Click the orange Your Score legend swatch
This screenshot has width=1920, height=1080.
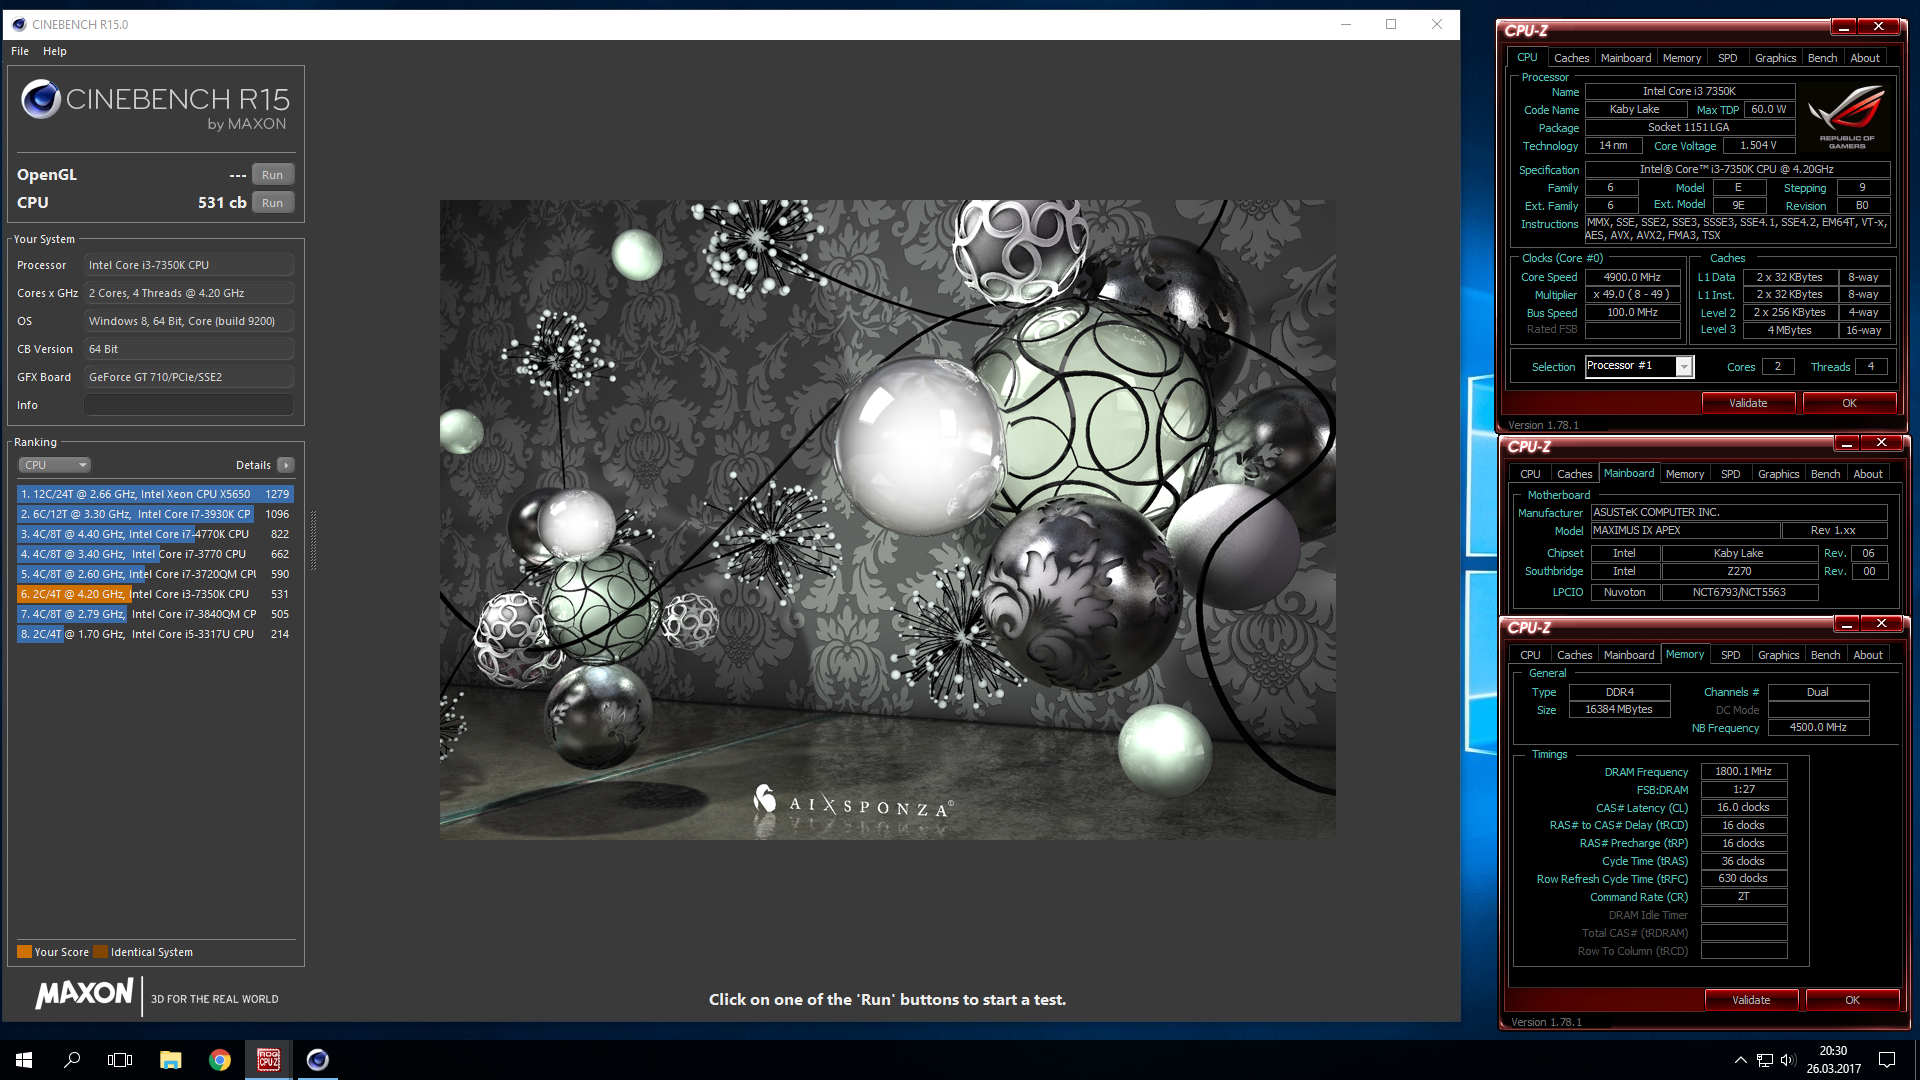click(24, 952)
